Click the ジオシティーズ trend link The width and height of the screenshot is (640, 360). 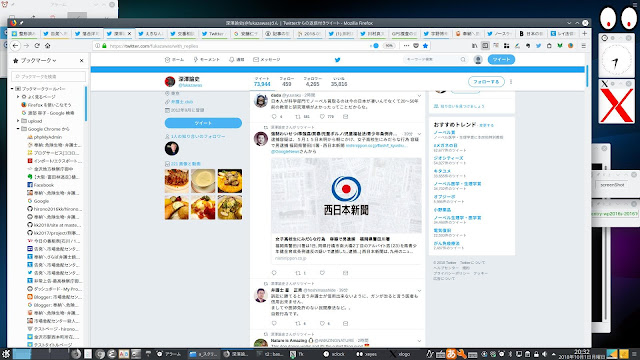(x=448, y=158)
